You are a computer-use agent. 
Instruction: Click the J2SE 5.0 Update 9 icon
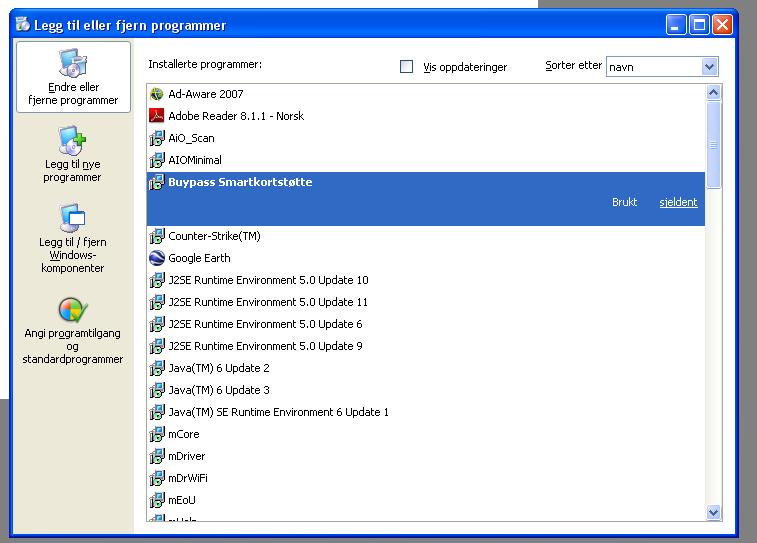tap(157, 346)
